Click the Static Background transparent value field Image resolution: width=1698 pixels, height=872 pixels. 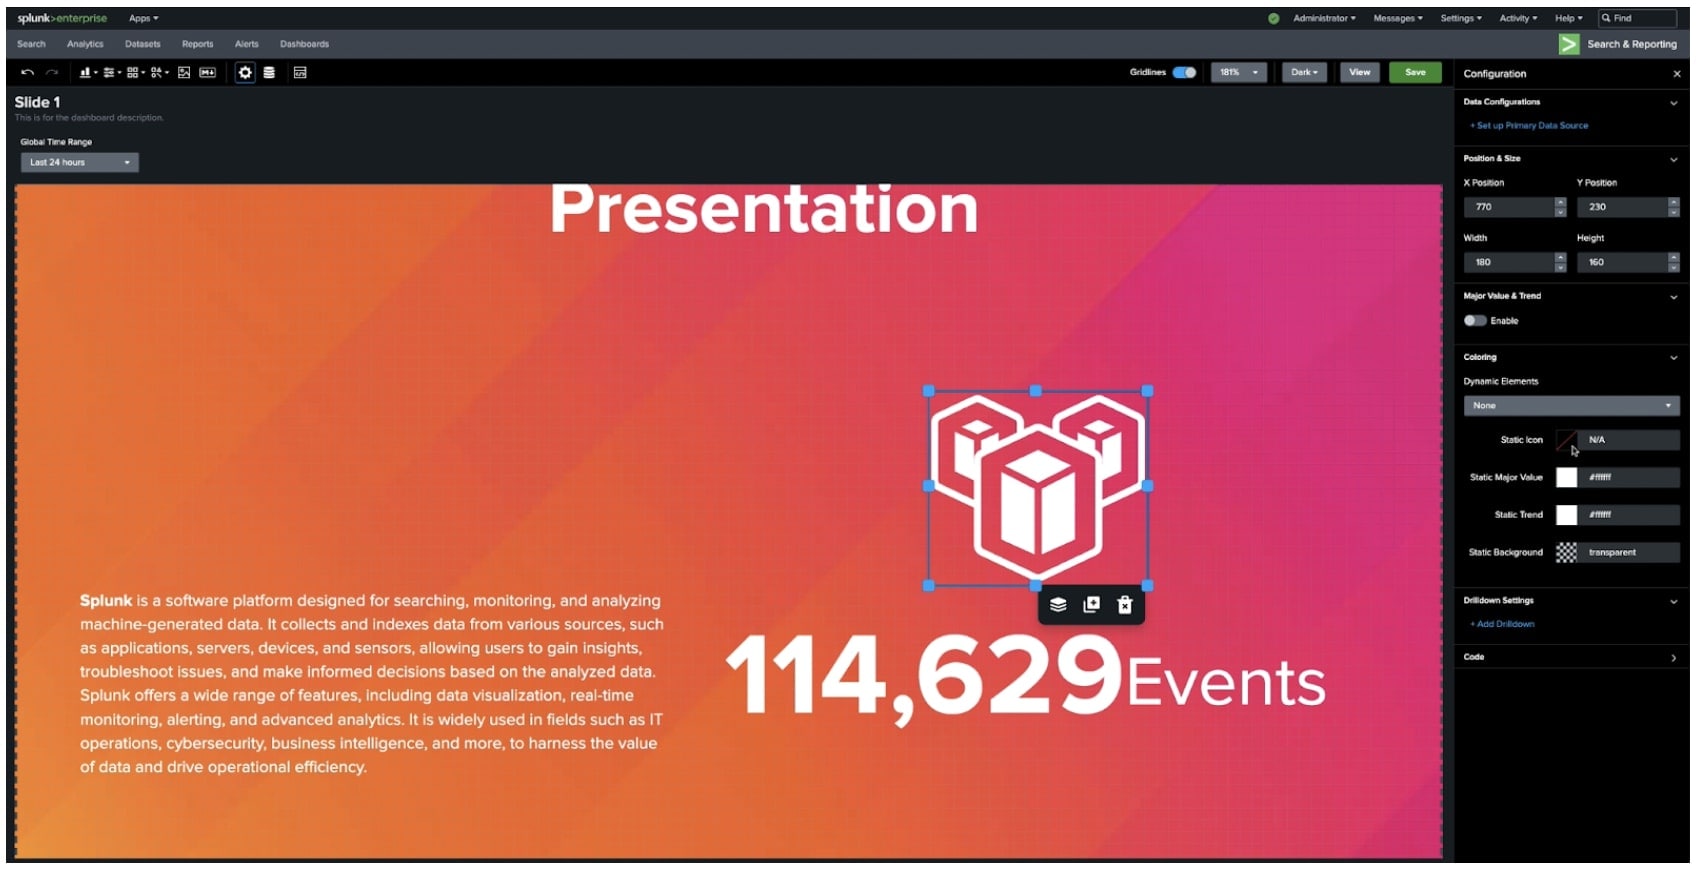click(1630, 552)
